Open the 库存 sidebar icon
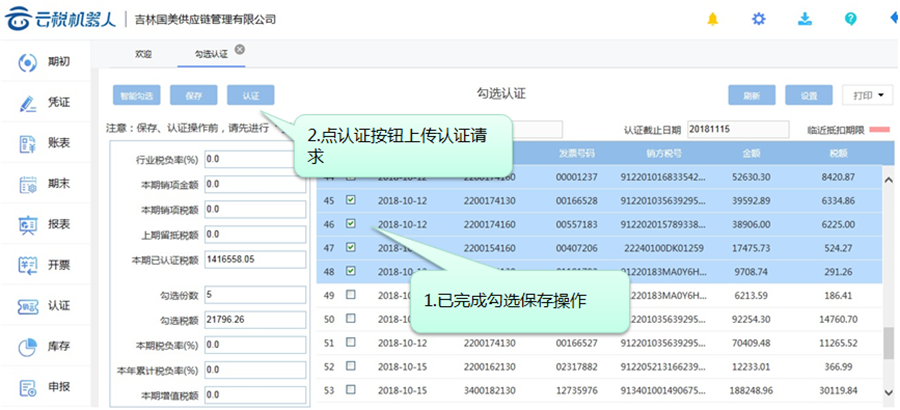This screenshot has height=410, width=900. 28,346
